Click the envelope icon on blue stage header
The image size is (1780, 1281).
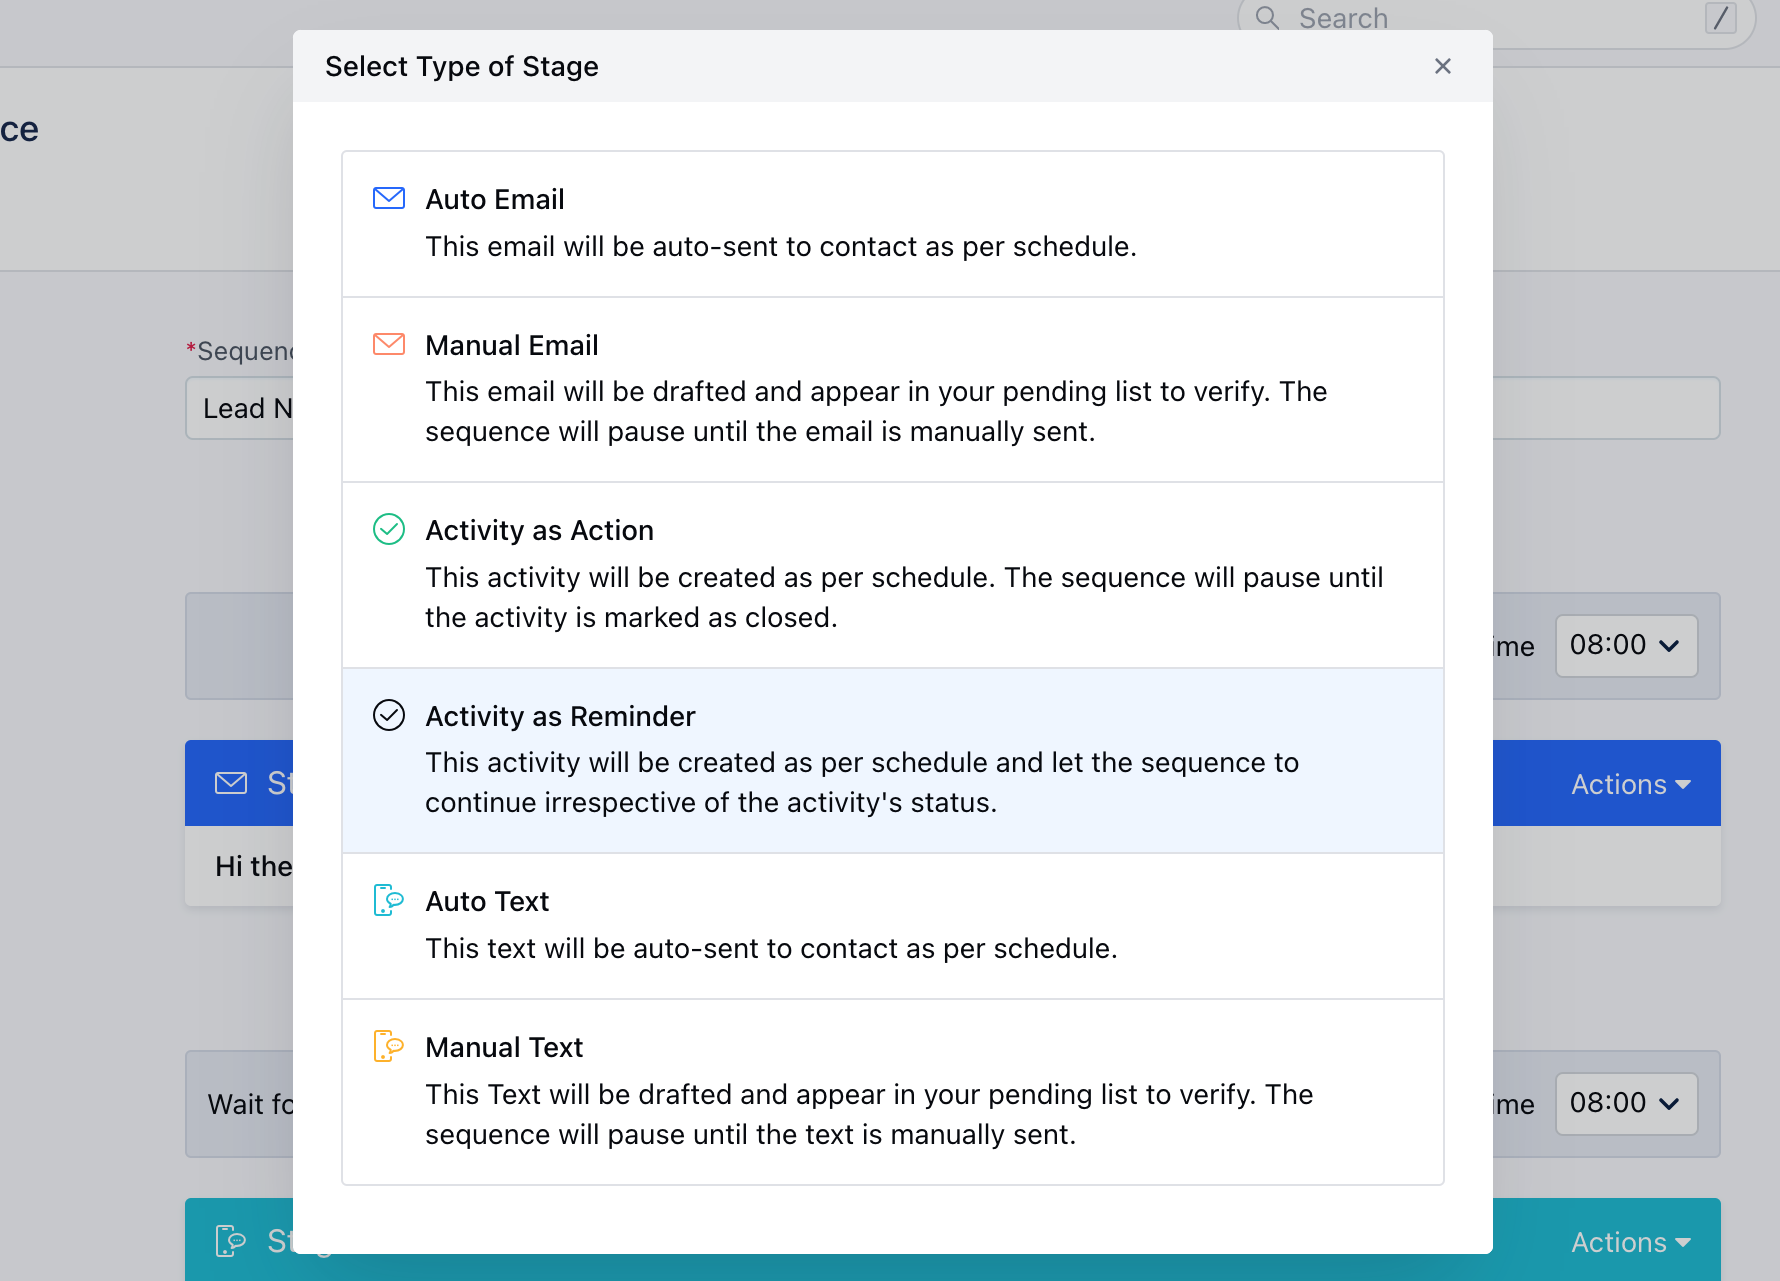pyautogui.click(x=231, y=783)
